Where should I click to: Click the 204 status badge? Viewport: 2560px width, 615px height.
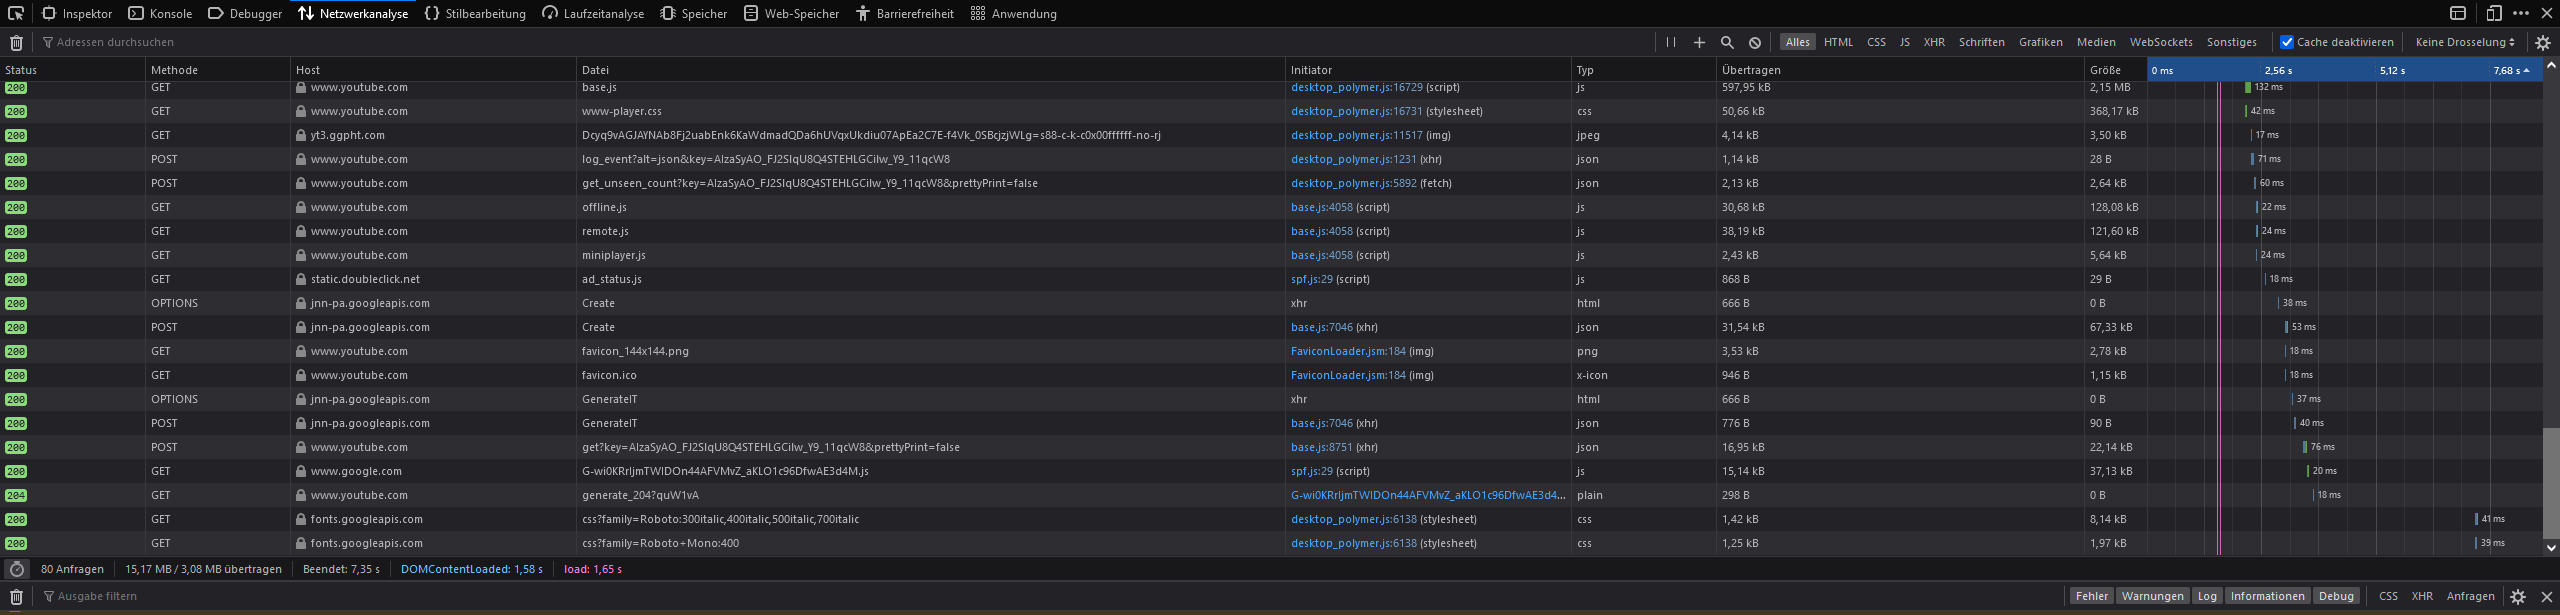click(x=16, y=495)
